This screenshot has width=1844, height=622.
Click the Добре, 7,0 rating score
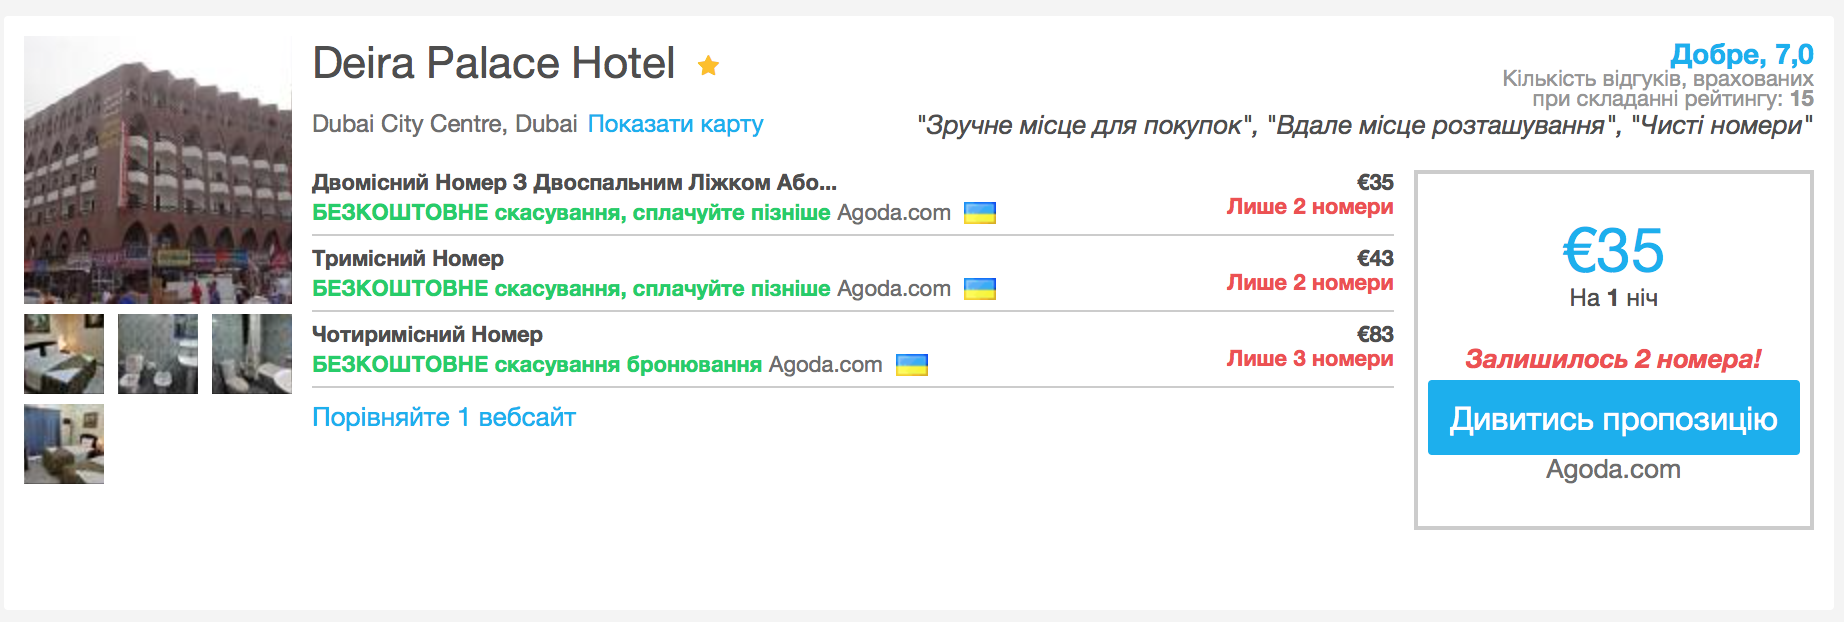tap(1741, 54)
